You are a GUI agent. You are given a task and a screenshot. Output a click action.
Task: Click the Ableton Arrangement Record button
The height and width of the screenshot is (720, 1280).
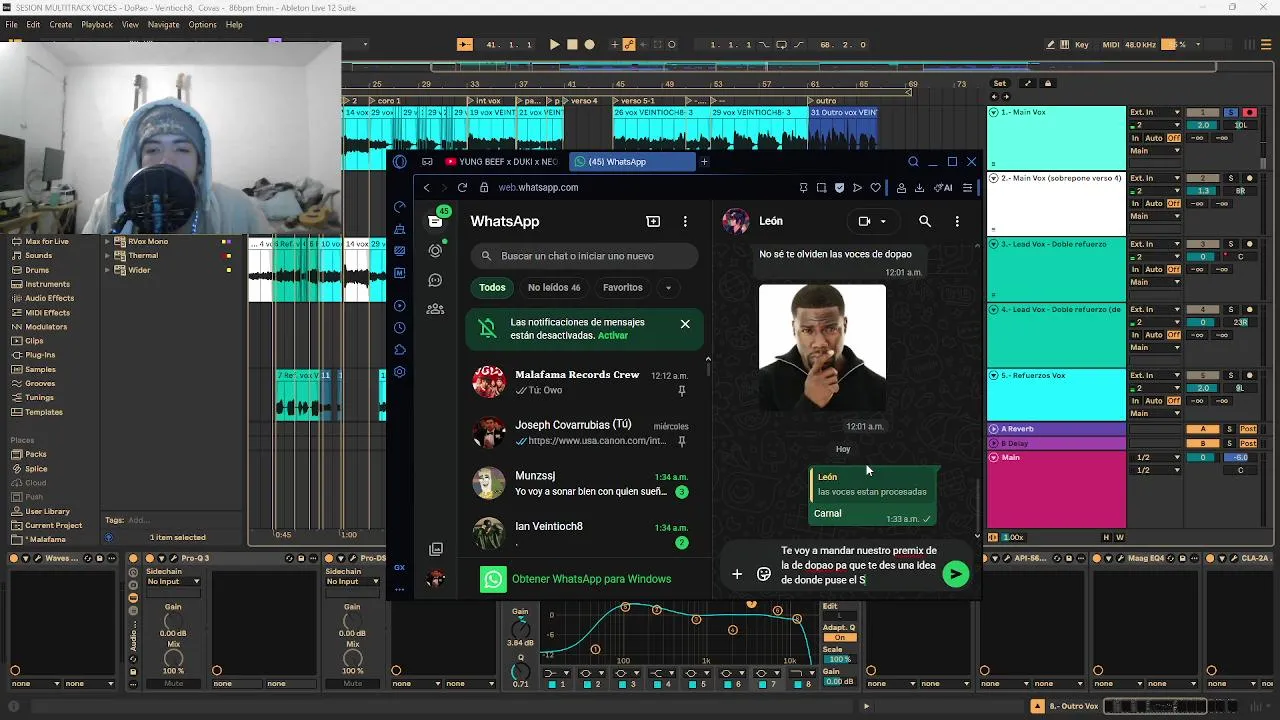point(589,45)
